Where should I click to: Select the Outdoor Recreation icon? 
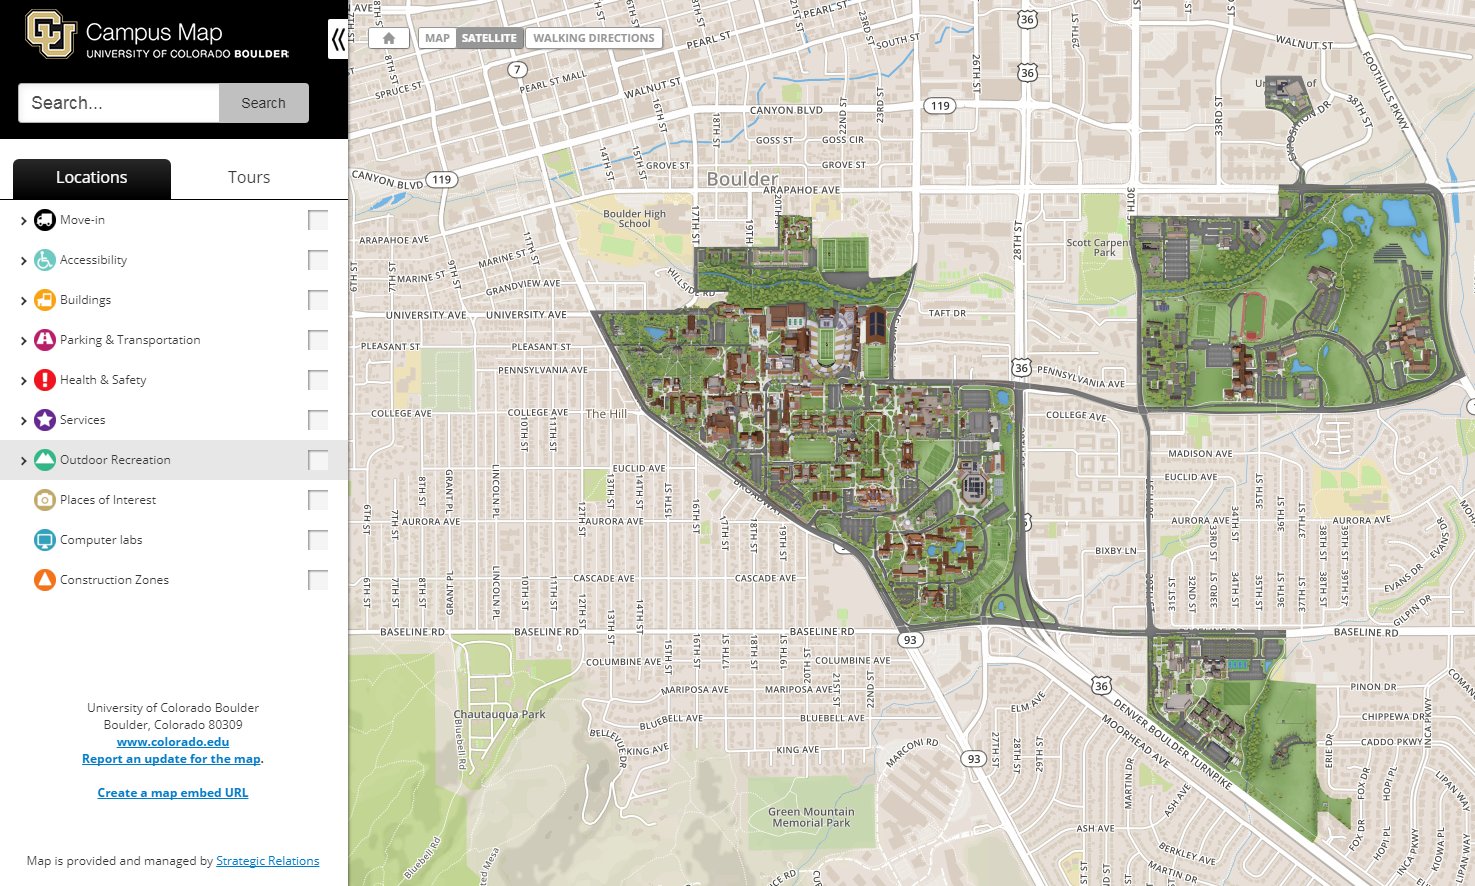pyautogui.click(x=42, y=459)
